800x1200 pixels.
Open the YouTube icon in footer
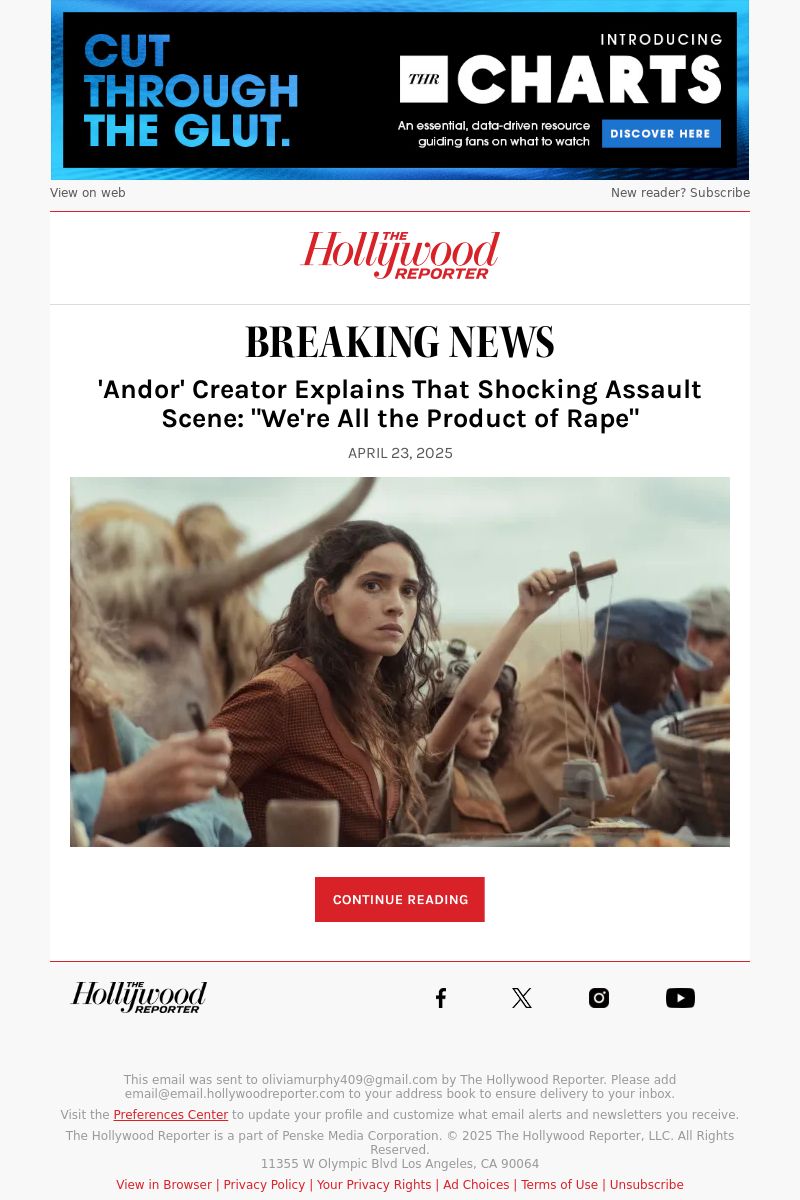pyautogui.click(x=680, y=998)
